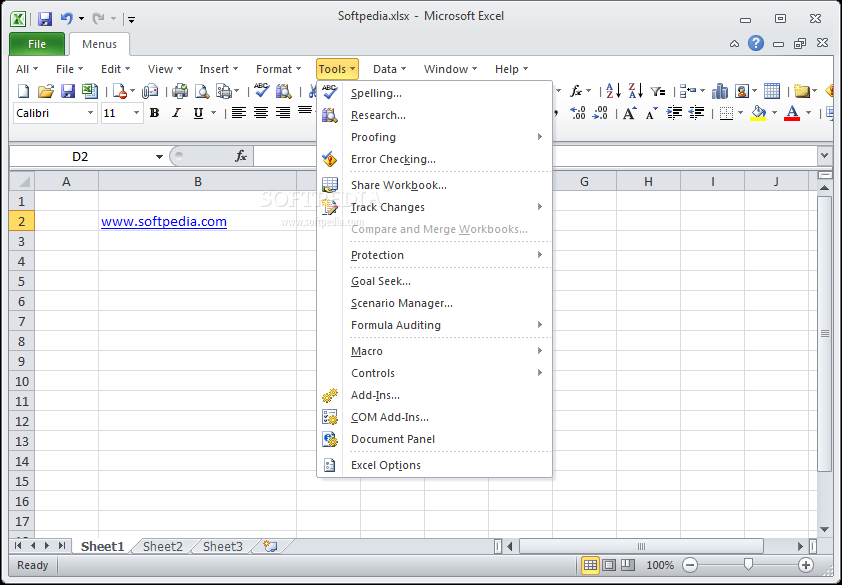Click Zoom Out minus button
Image resolution: width=842 pixels, height=585 pixels.
coord(690,565)
